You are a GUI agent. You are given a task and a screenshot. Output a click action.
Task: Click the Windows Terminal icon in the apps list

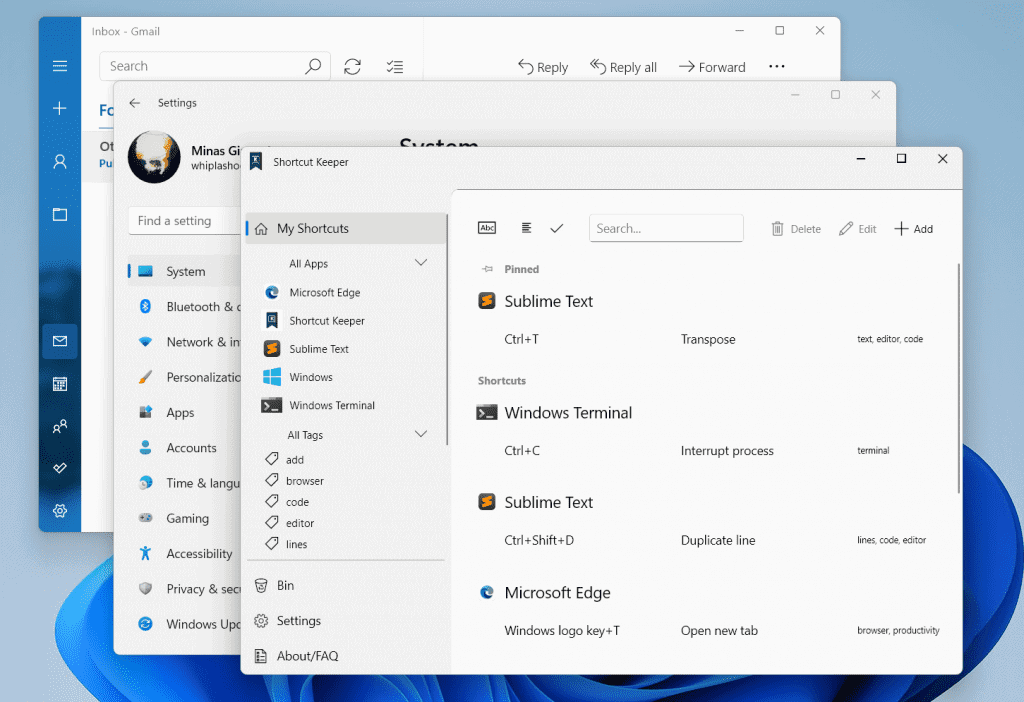click(272, 406)
